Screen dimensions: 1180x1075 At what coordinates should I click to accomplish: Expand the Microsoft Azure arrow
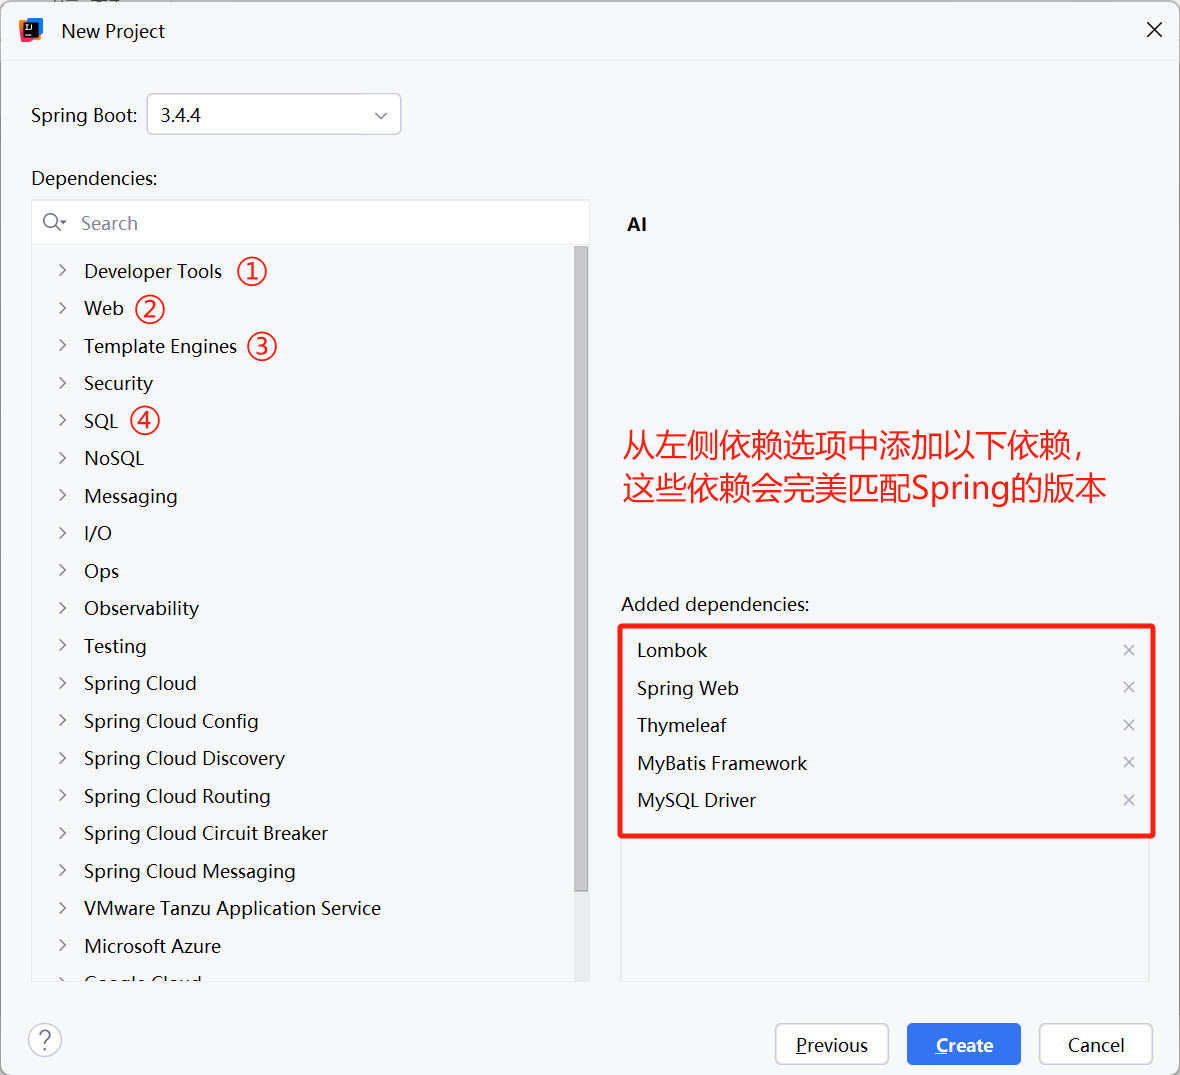(62, 946)
